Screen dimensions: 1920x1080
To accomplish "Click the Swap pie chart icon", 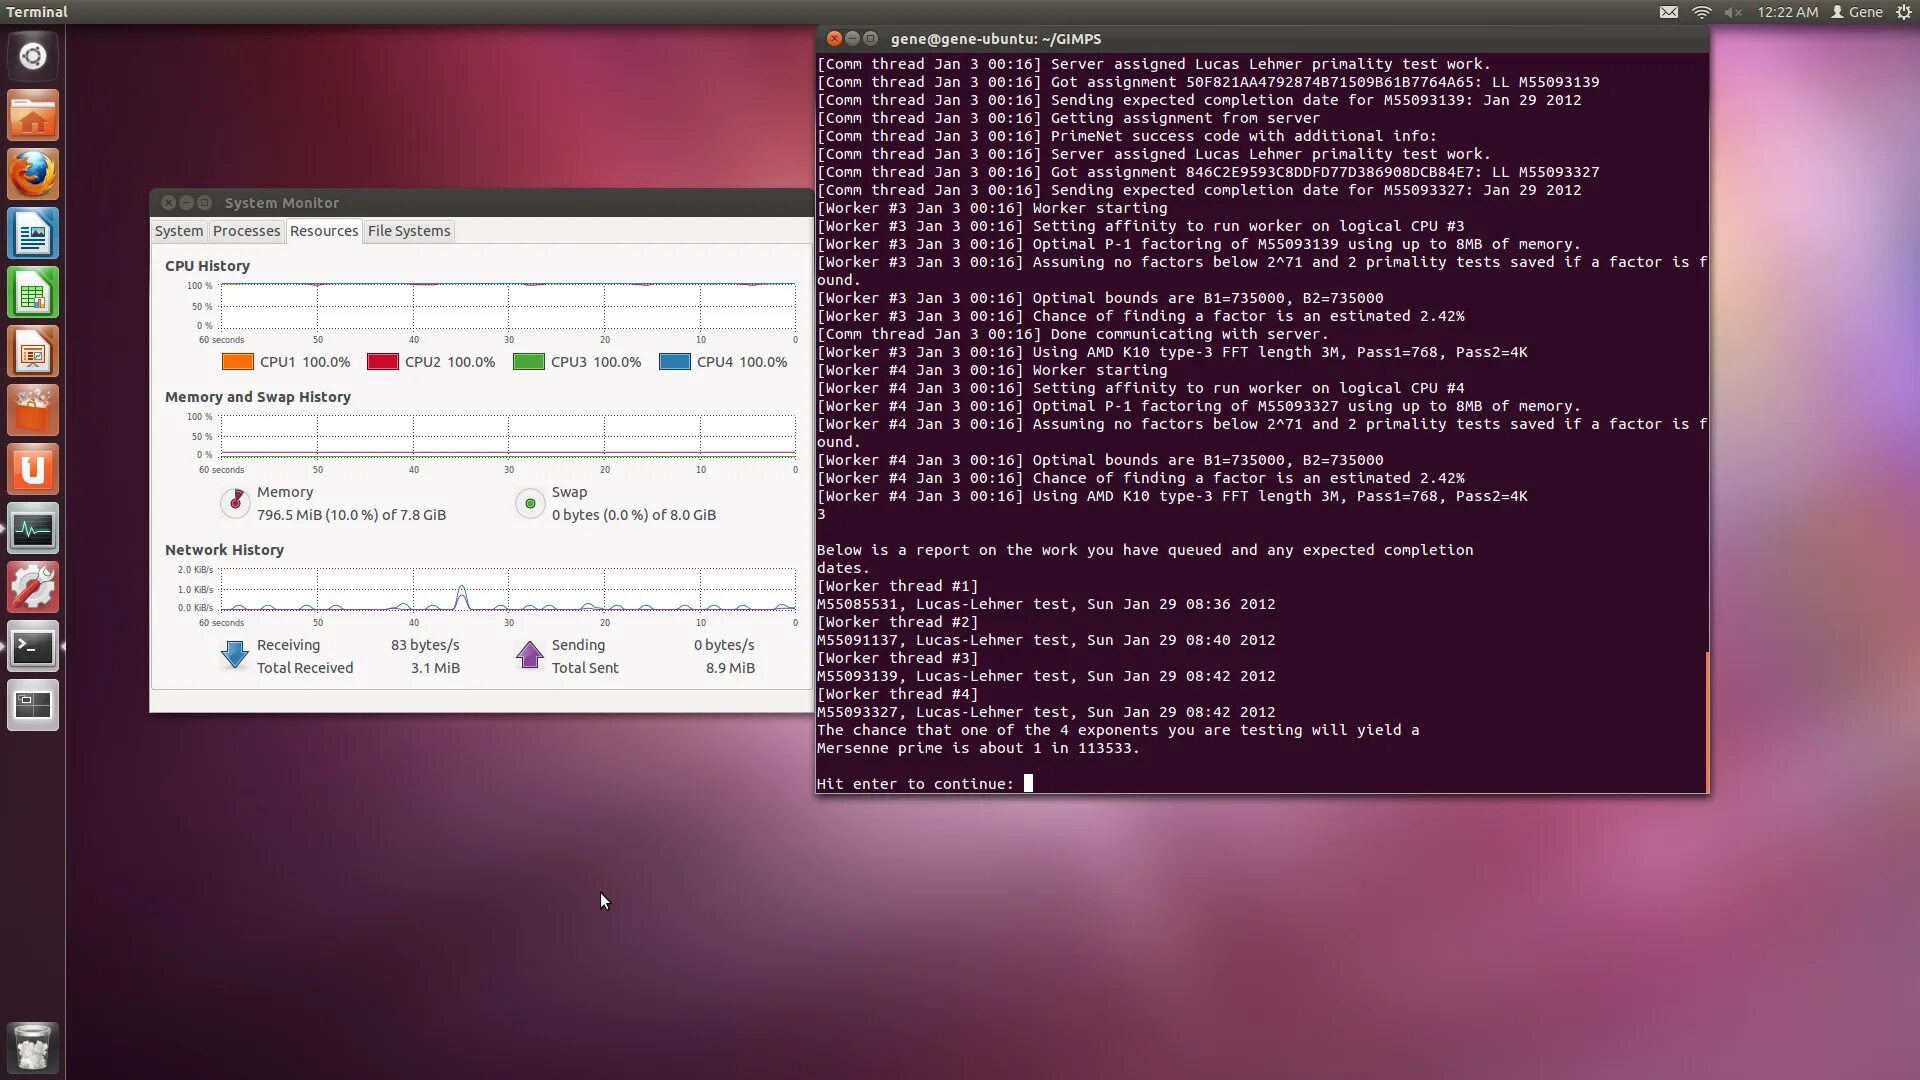I will click(x=530, y=503).
